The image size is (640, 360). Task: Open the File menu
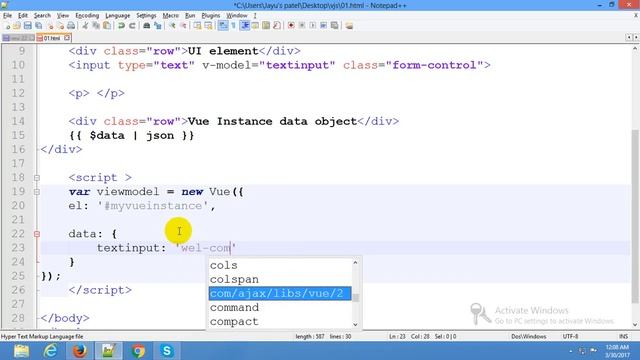[x=7, y=16]
